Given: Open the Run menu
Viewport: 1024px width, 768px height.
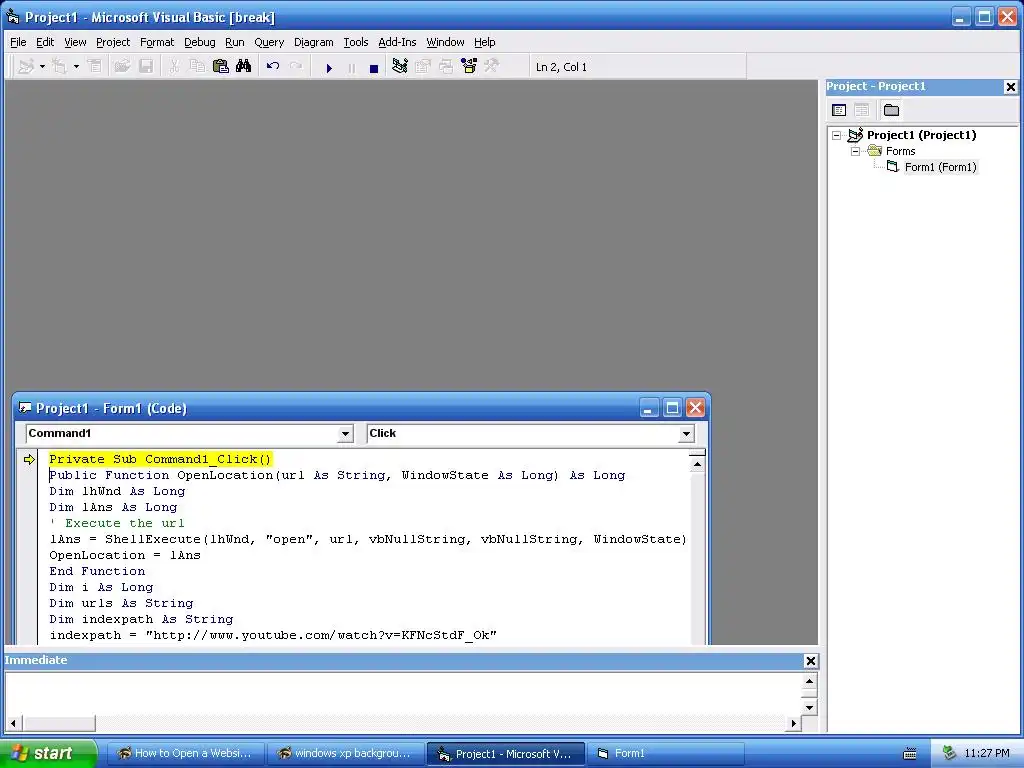Looking at the screenshot, I should point(234,42).
